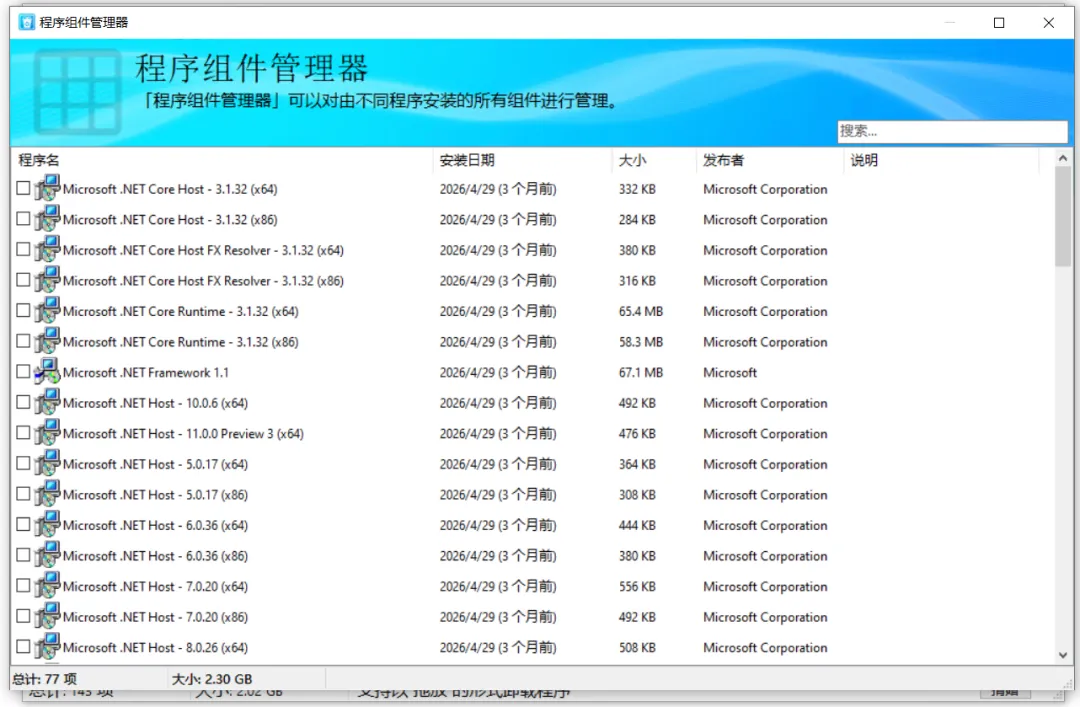Select checkbox of .NET Host 11.0.0 Preview 3
Screen dimensions: 1080x707
coord(23,432)
